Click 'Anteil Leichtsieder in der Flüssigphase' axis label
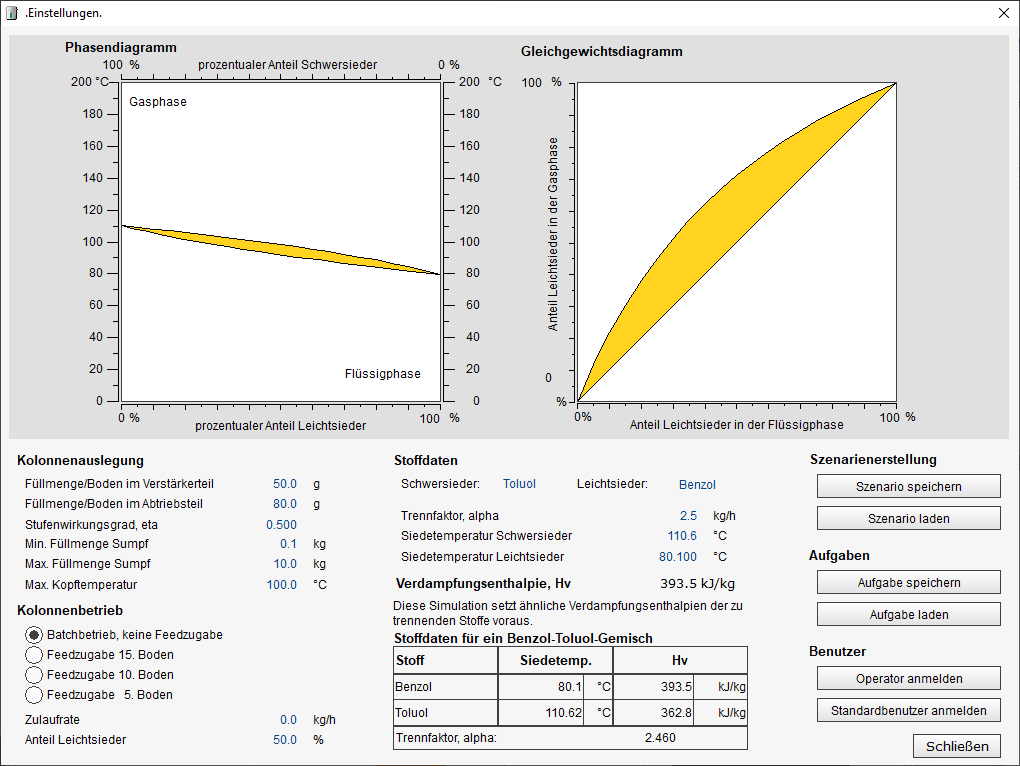This screenshot has width=1020, height=766. tap(736, 425)
